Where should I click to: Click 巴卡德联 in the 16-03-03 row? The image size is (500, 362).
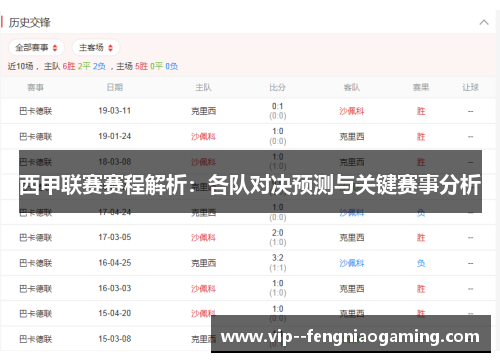pyautogui.click(x=36, y=289)
